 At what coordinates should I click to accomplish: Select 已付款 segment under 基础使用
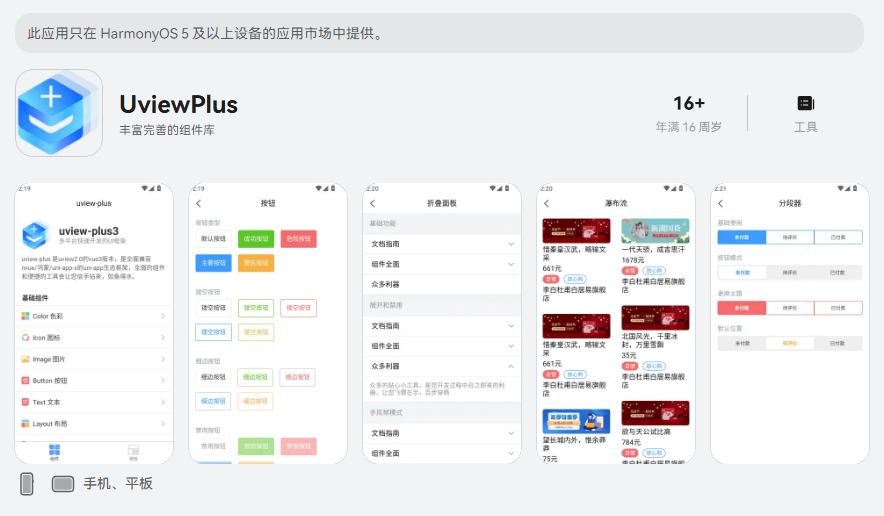(x=837, y=237)
